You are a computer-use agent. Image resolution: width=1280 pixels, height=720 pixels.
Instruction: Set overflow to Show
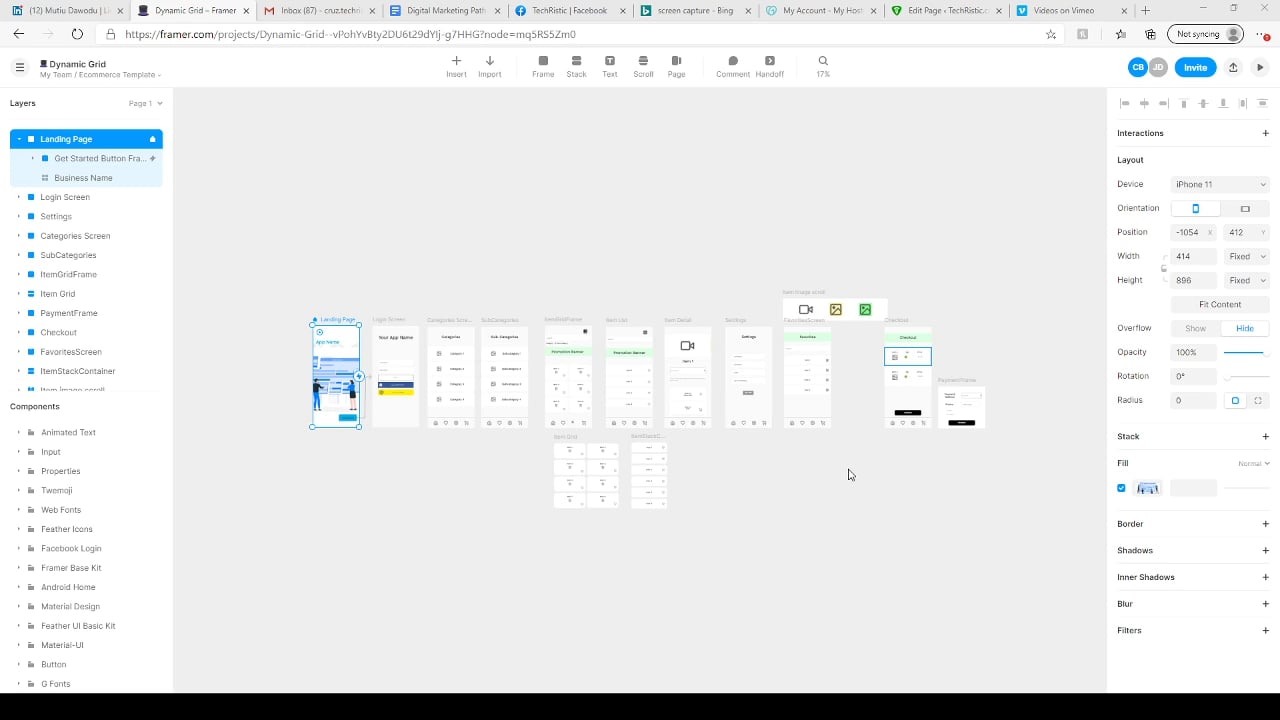tap(1195, 328)
